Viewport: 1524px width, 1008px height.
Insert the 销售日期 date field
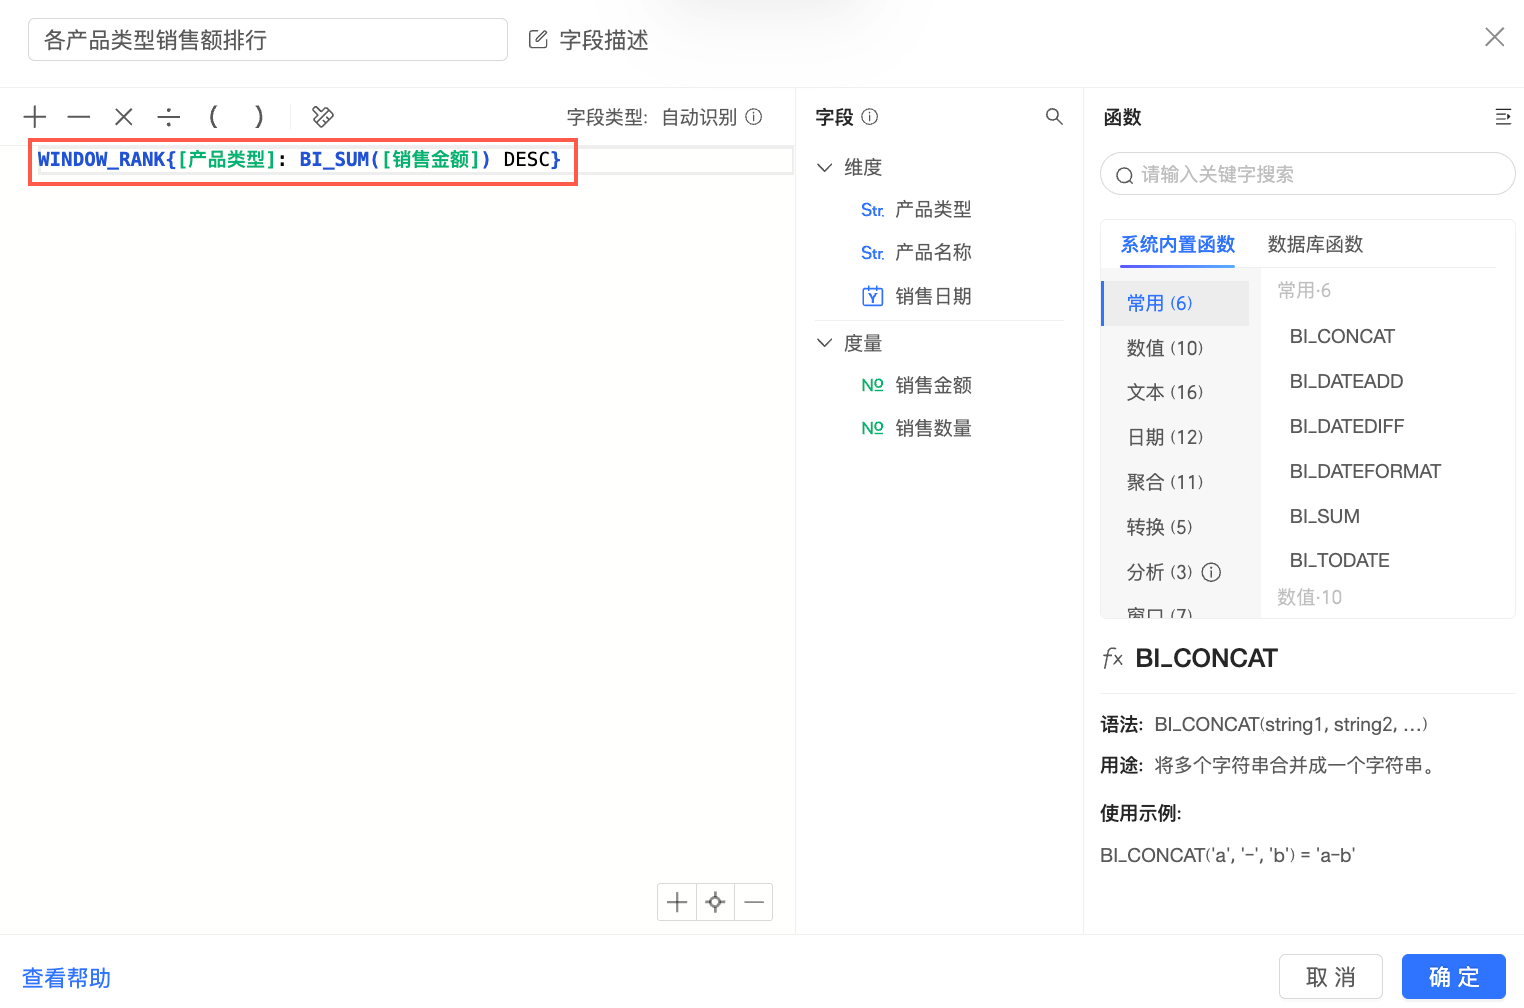click(933, 296)
